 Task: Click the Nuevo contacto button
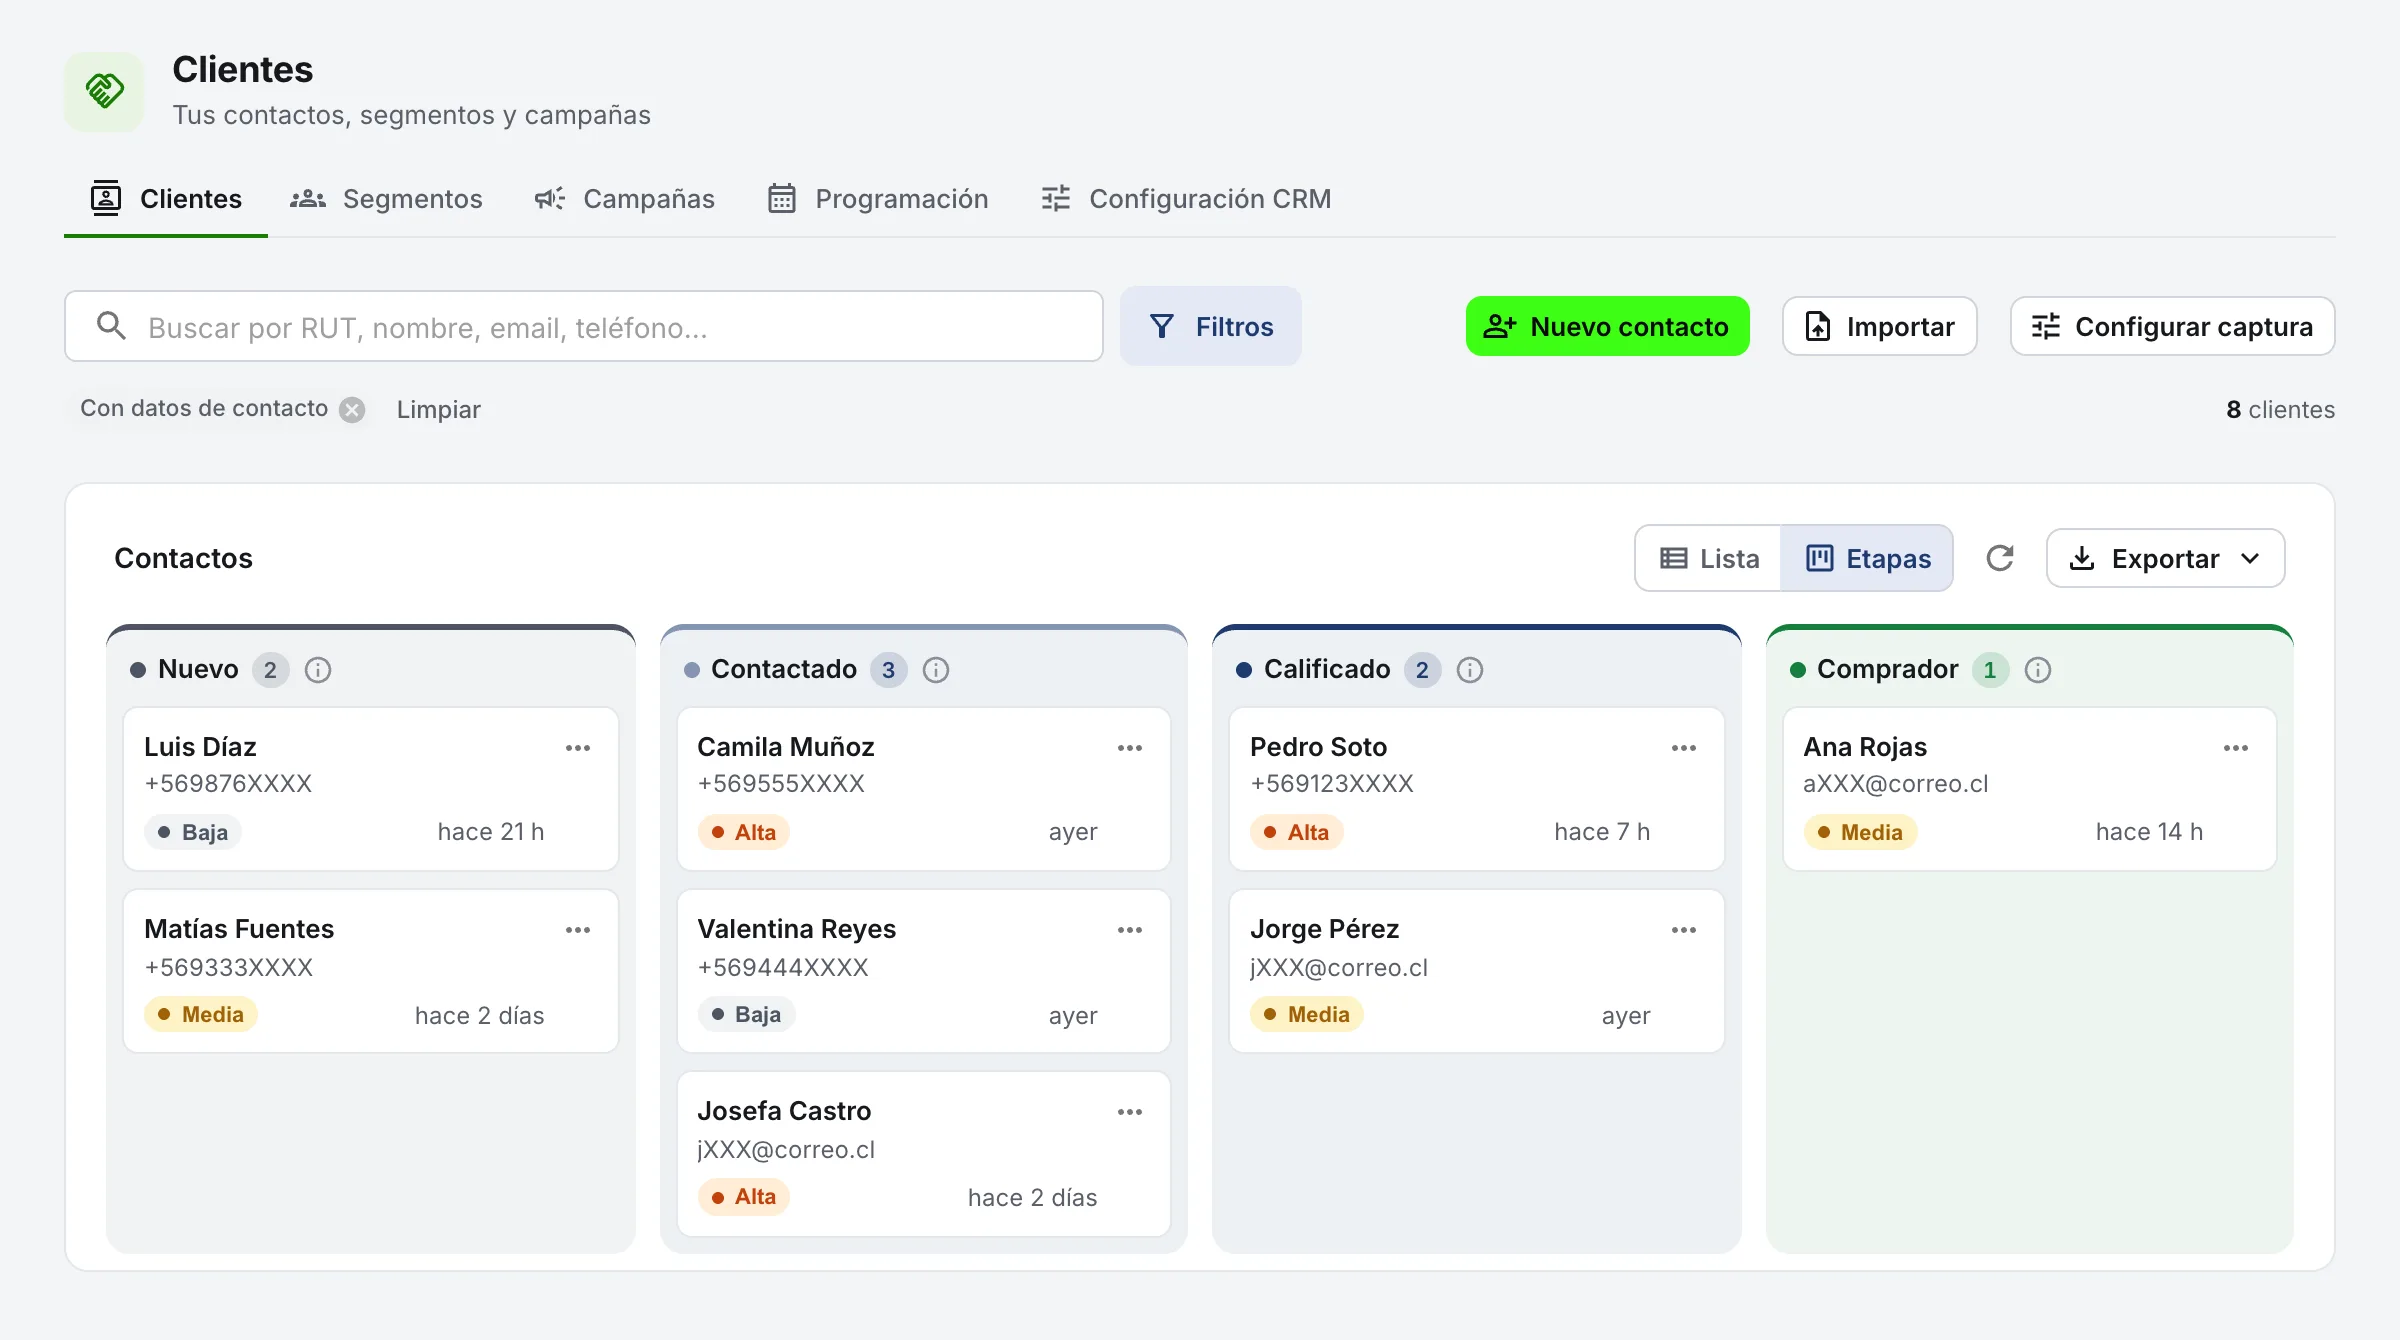pos(1608,326)
